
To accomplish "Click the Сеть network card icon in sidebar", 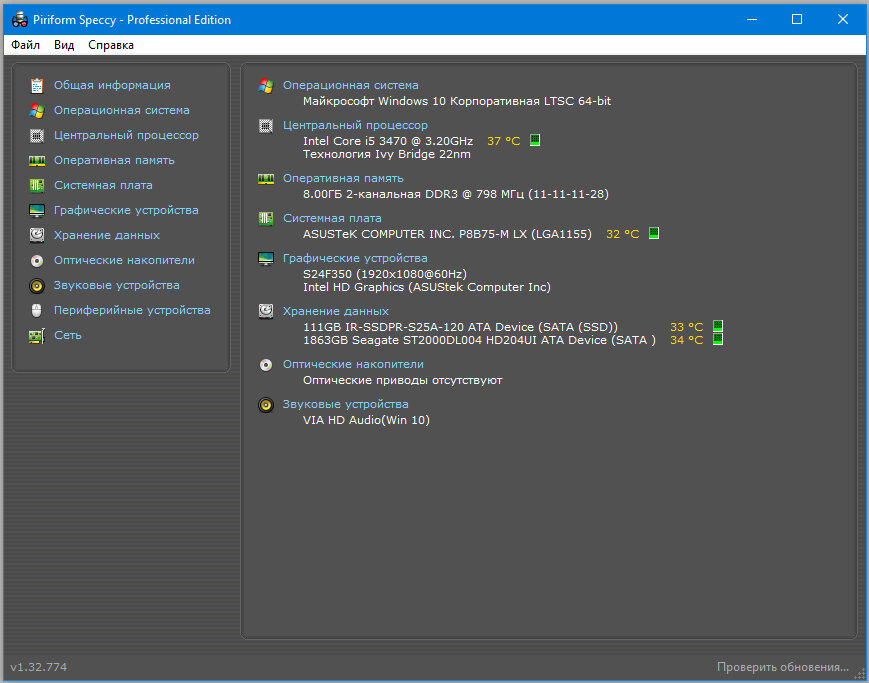I will click(37, 335).
